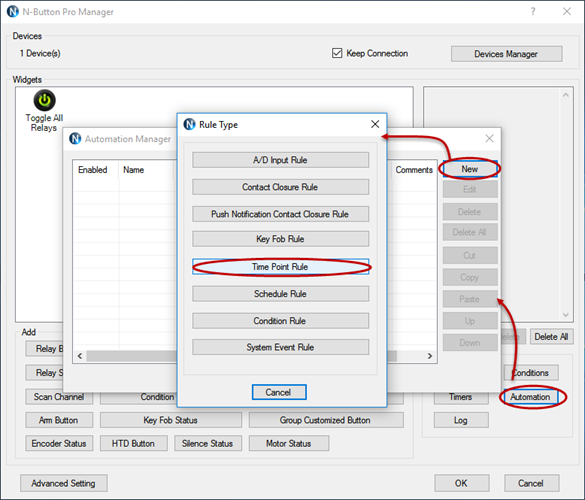Viewport: 585px width, 500px height.
Task: Add an Encoder Status widget
Action: (59, 443)
